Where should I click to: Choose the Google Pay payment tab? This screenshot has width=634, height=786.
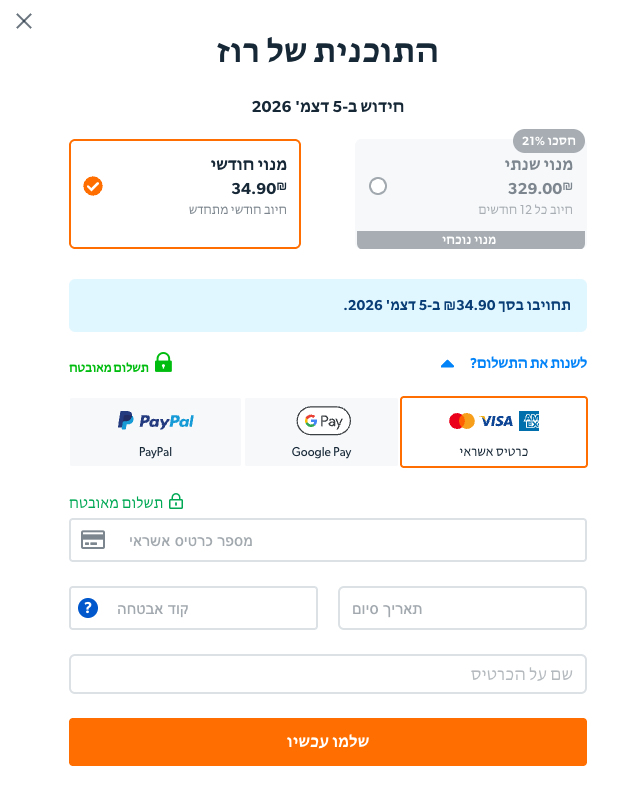[323, 432]
